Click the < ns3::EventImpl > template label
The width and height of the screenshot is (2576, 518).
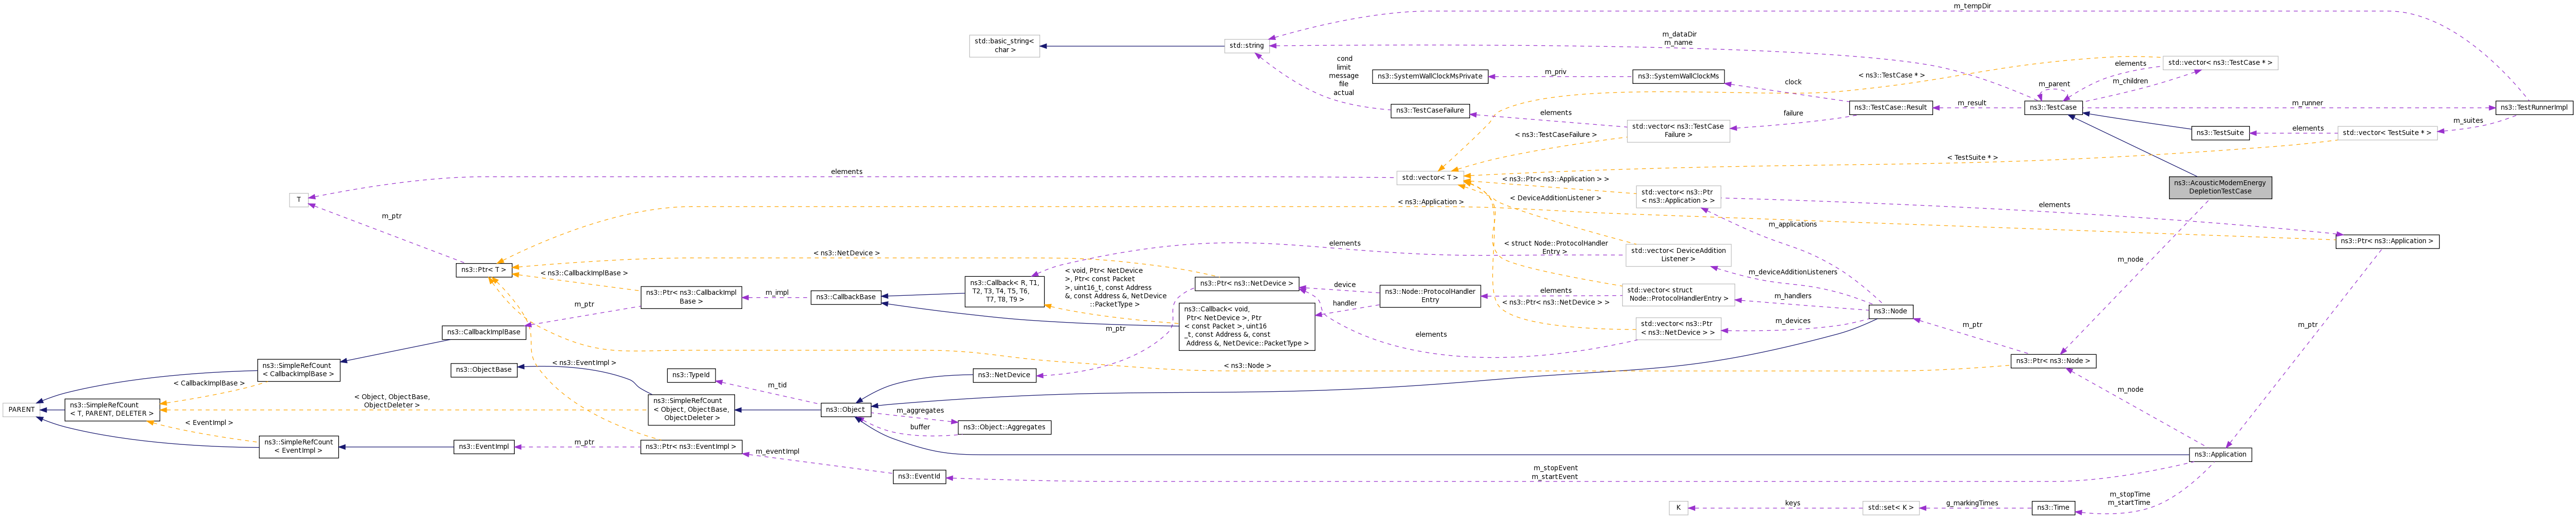(583, 363)
